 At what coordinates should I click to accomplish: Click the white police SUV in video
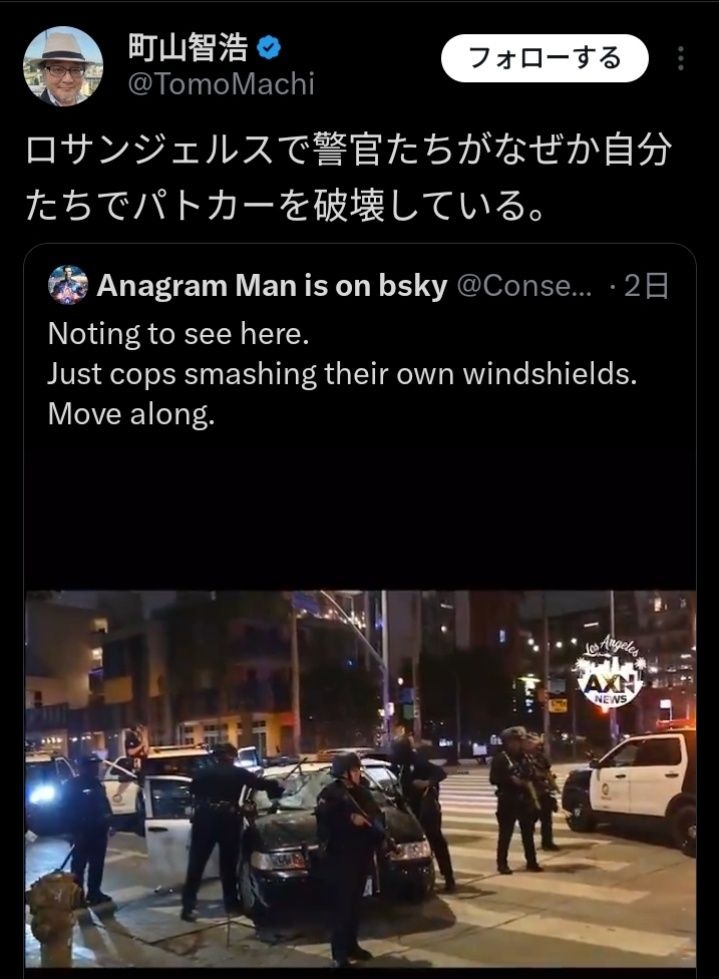coord(632,787)
